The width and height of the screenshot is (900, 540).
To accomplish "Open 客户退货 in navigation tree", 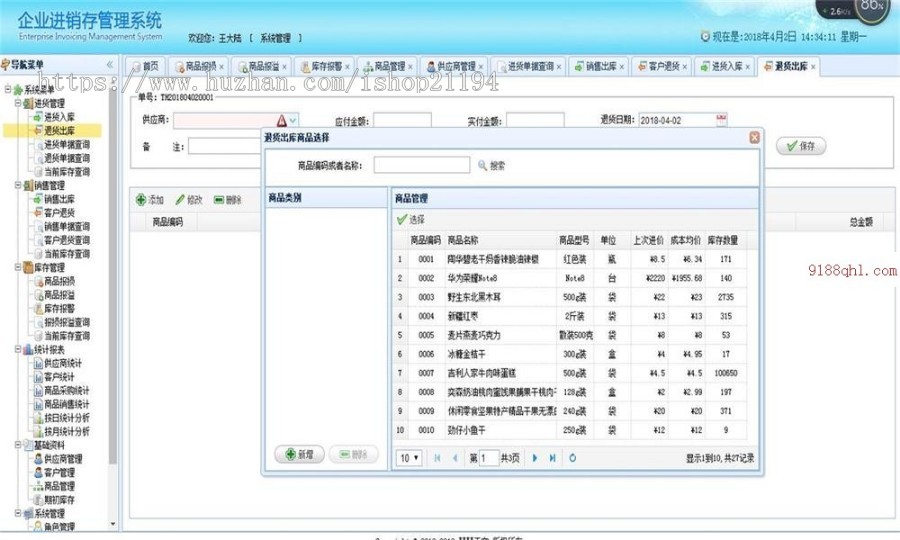I will (59, 213).
